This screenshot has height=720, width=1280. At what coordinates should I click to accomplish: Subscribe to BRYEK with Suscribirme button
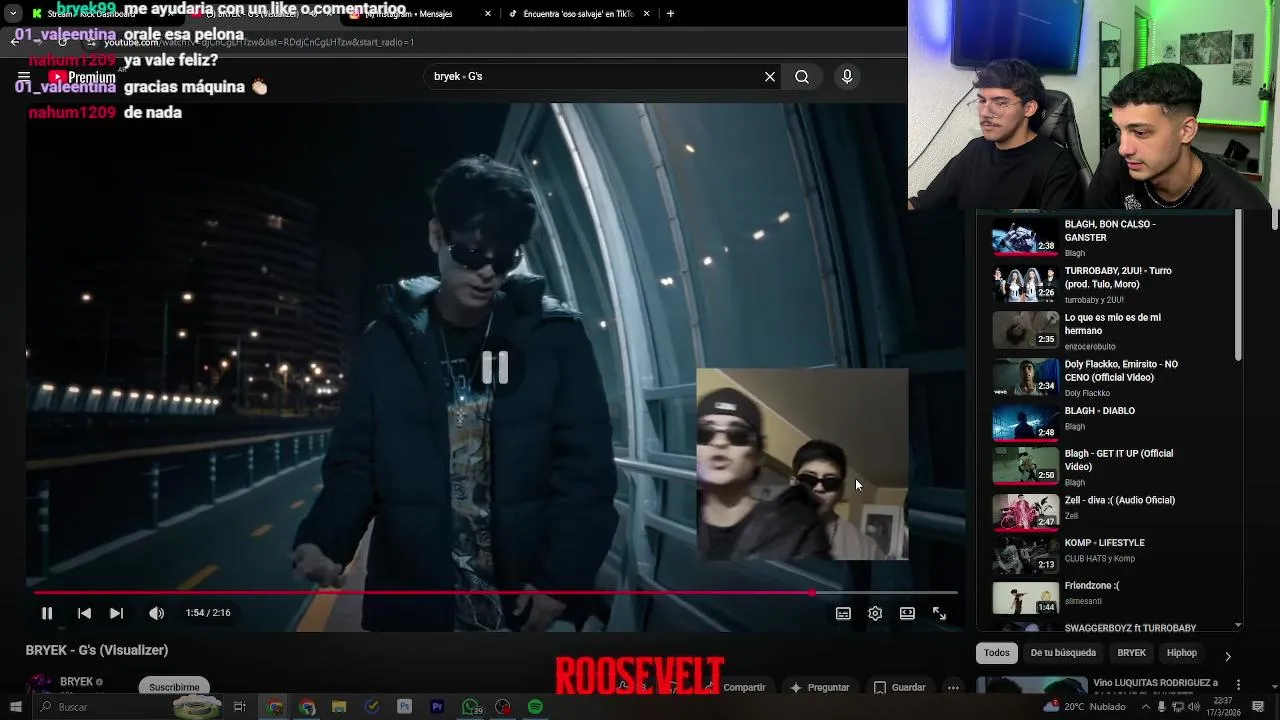click(x=174, y=687)
